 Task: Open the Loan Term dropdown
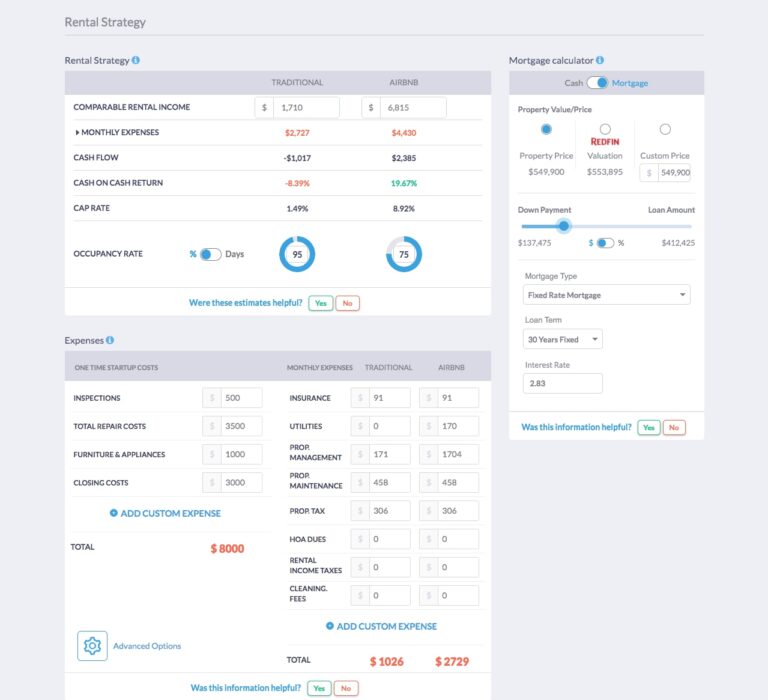coord(564,340)
